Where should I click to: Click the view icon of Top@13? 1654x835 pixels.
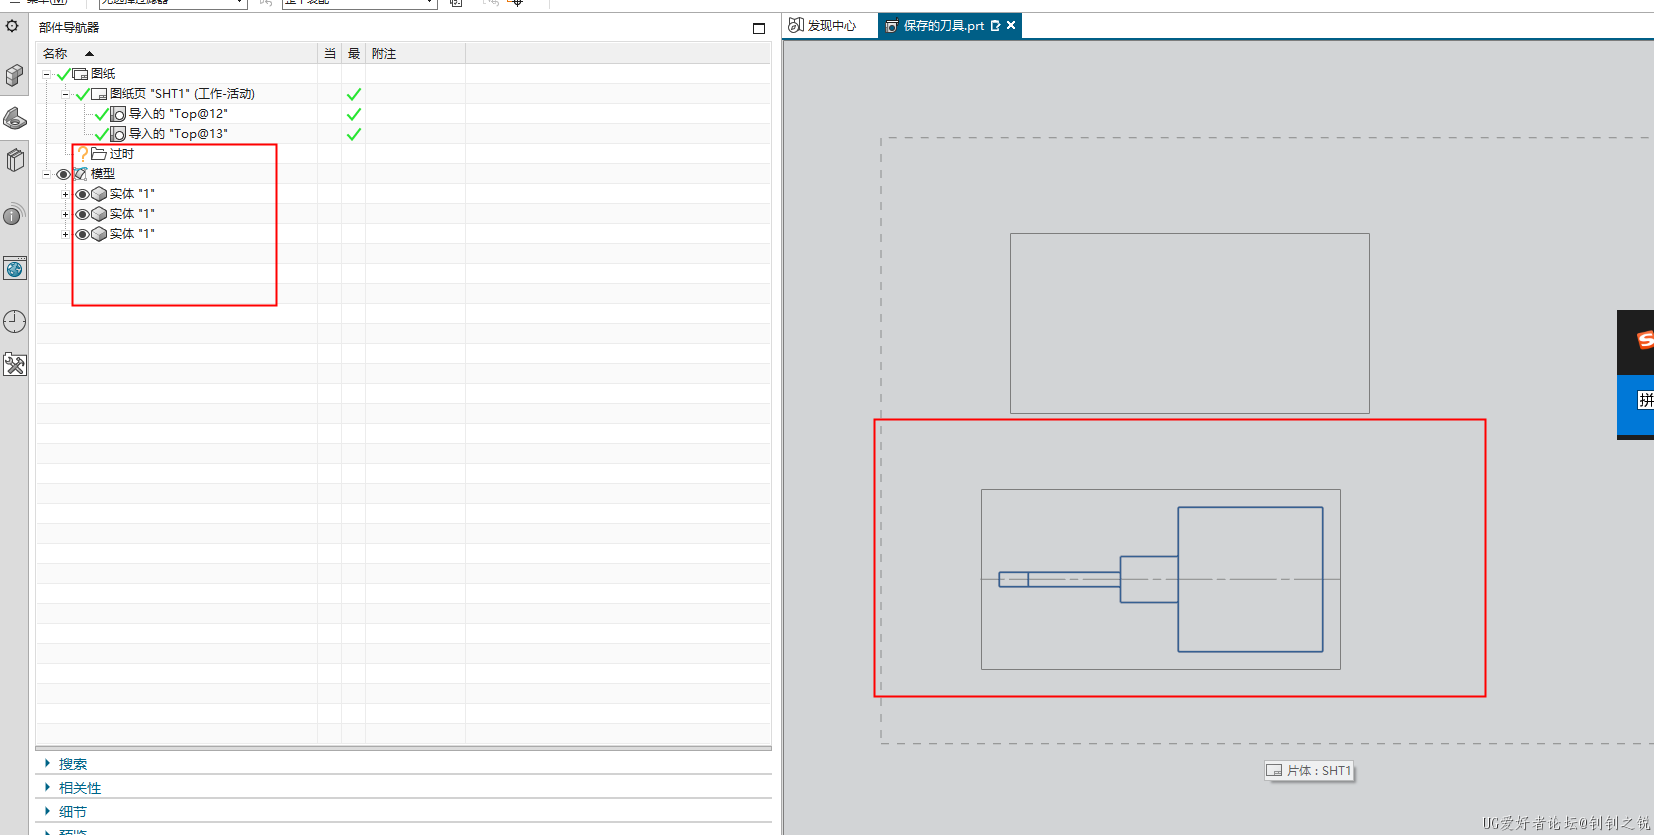(x=118, y=134)
